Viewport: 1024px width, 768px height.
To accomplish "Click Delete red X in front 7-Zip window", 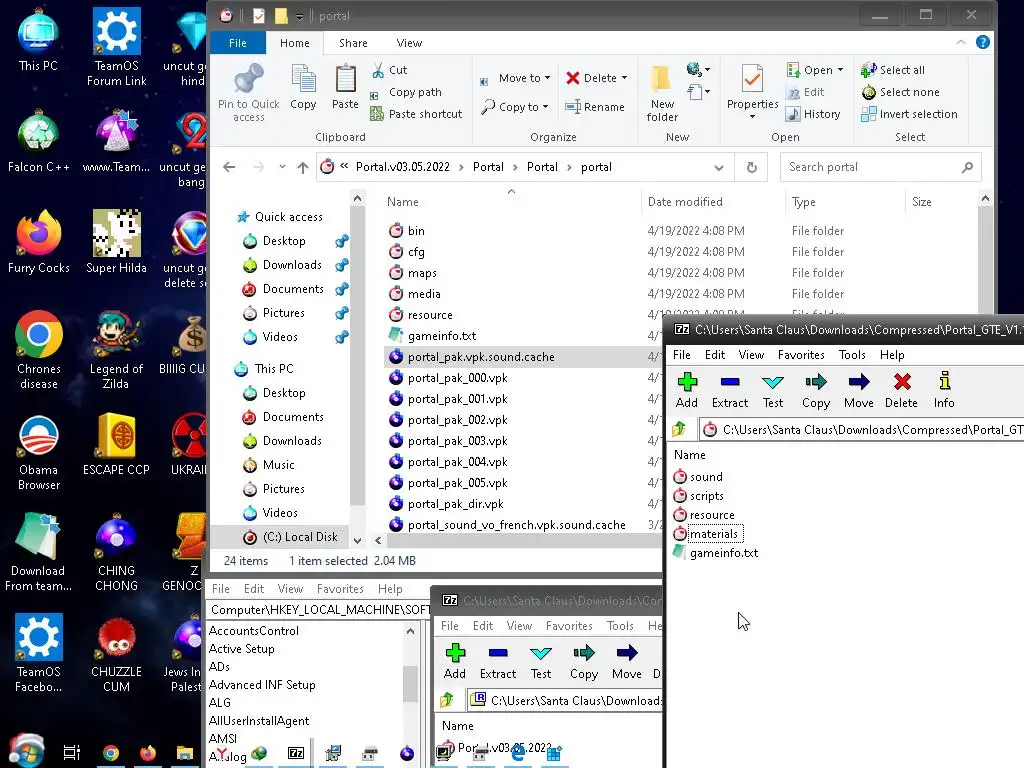I will click(902, 382).
